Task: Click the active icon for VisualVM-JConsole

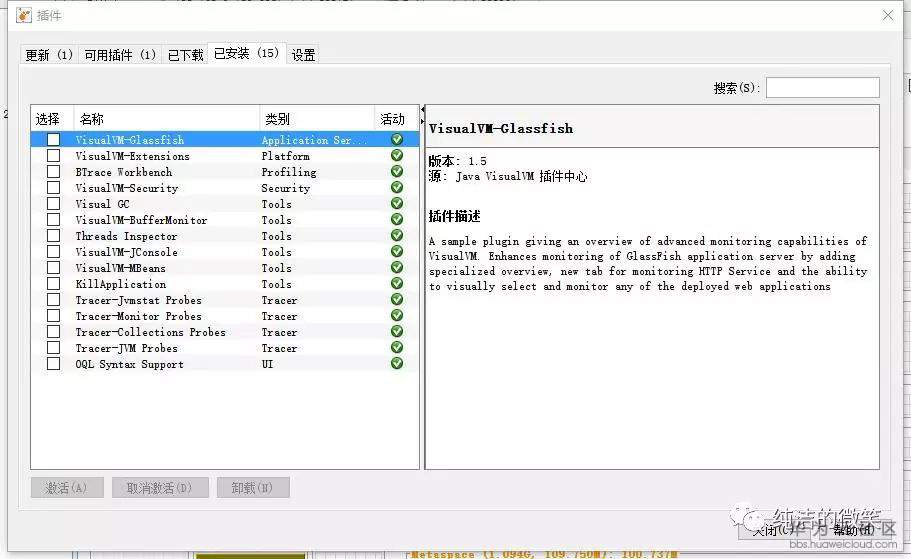Action: point(397,252)
